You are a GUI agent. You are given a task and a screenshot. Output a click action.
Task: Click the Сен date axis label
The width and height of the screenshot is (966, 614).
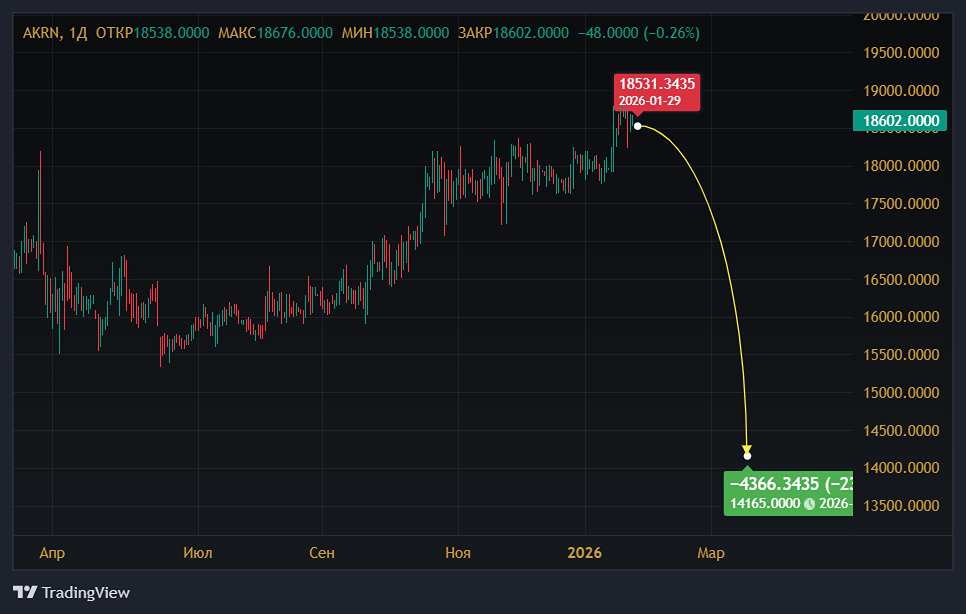pyautogui.click(x=322, y=553)
